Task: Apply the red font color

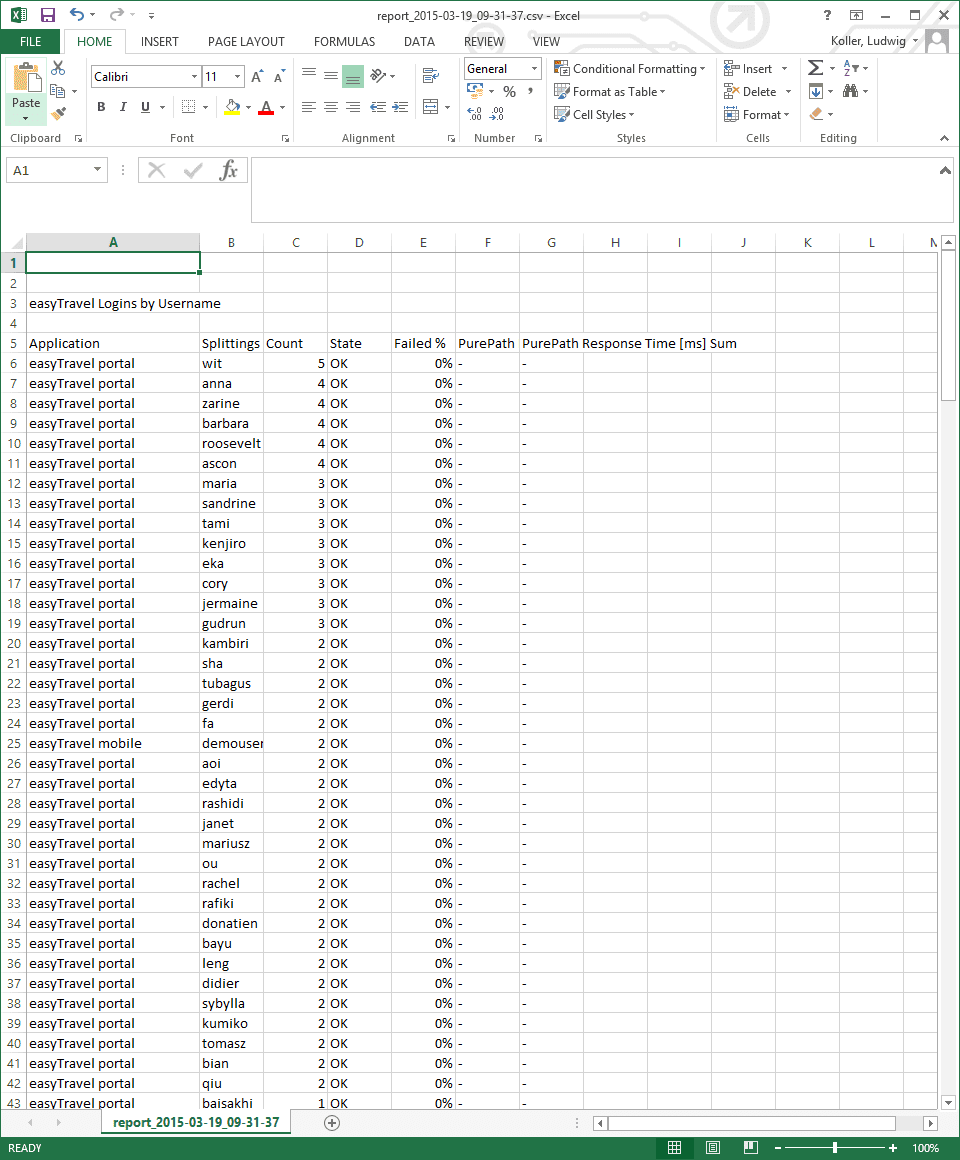Action: pos(266,107)
